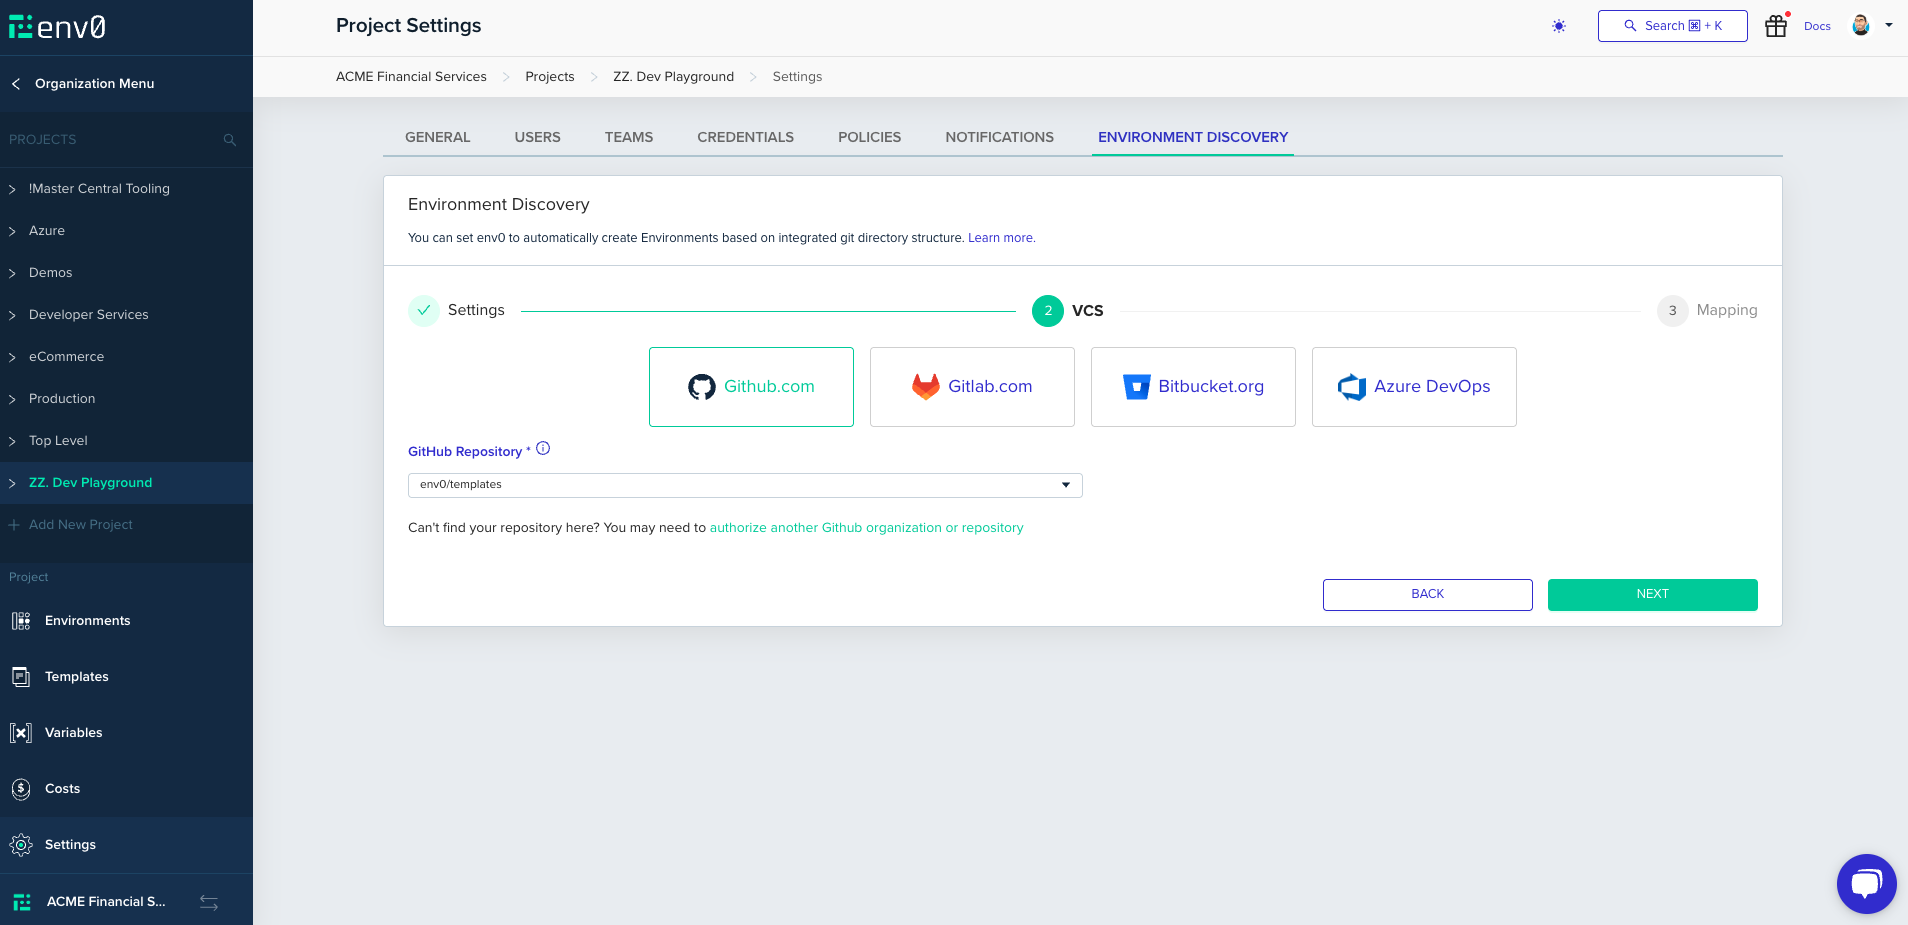1908x925 pixels.
Task: Expand the eCommerce project
Action: (12, 357)
